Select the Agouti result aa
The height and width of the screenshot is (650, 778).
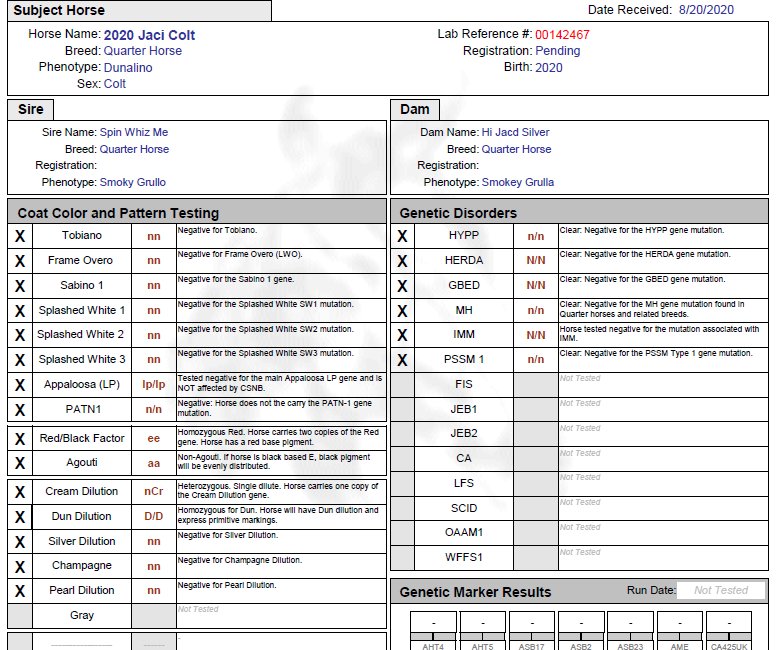154,463
